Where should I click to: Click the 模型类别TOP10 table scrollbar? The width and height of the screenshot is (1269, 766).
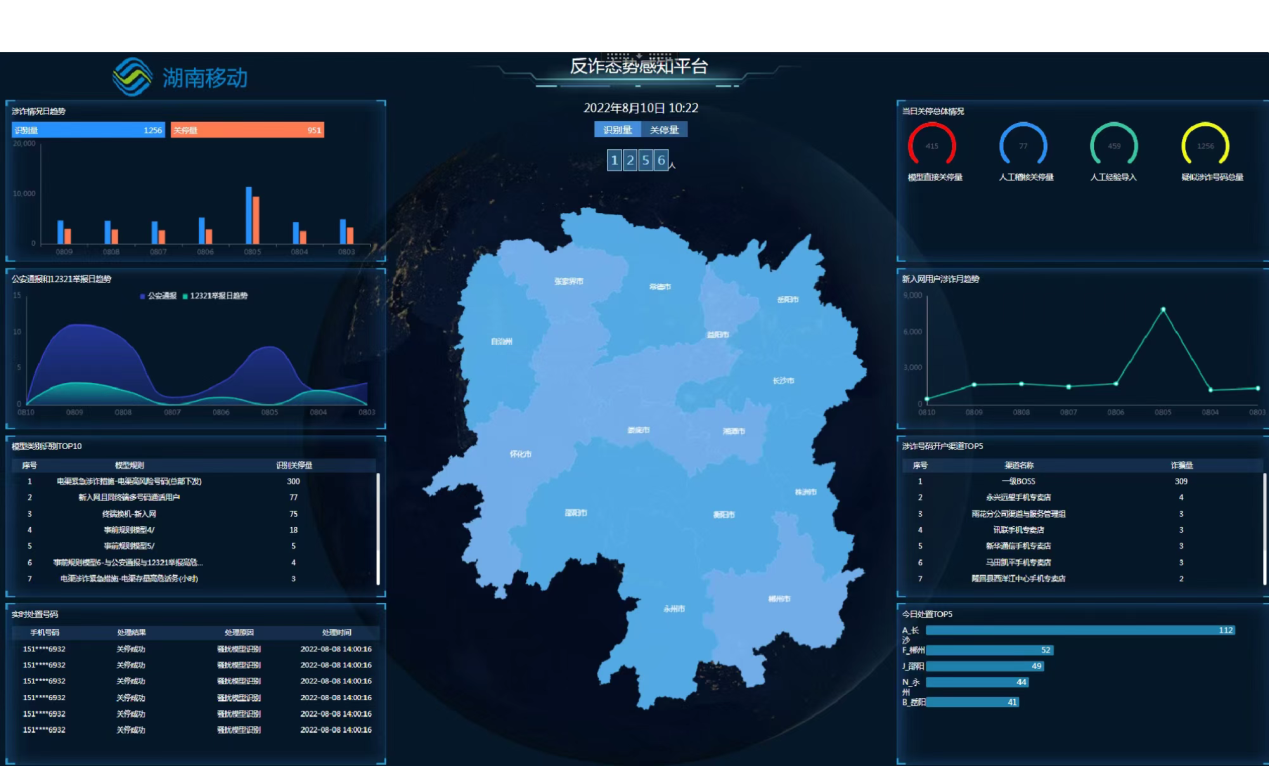[x=378, y=528]
